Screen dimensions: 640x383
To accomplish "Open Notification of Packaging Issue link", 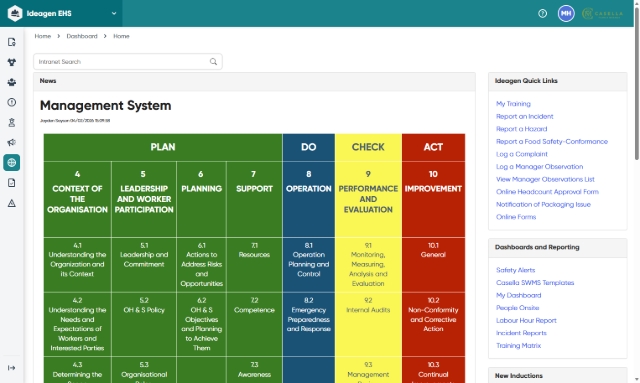I will [x=543, y=204].
